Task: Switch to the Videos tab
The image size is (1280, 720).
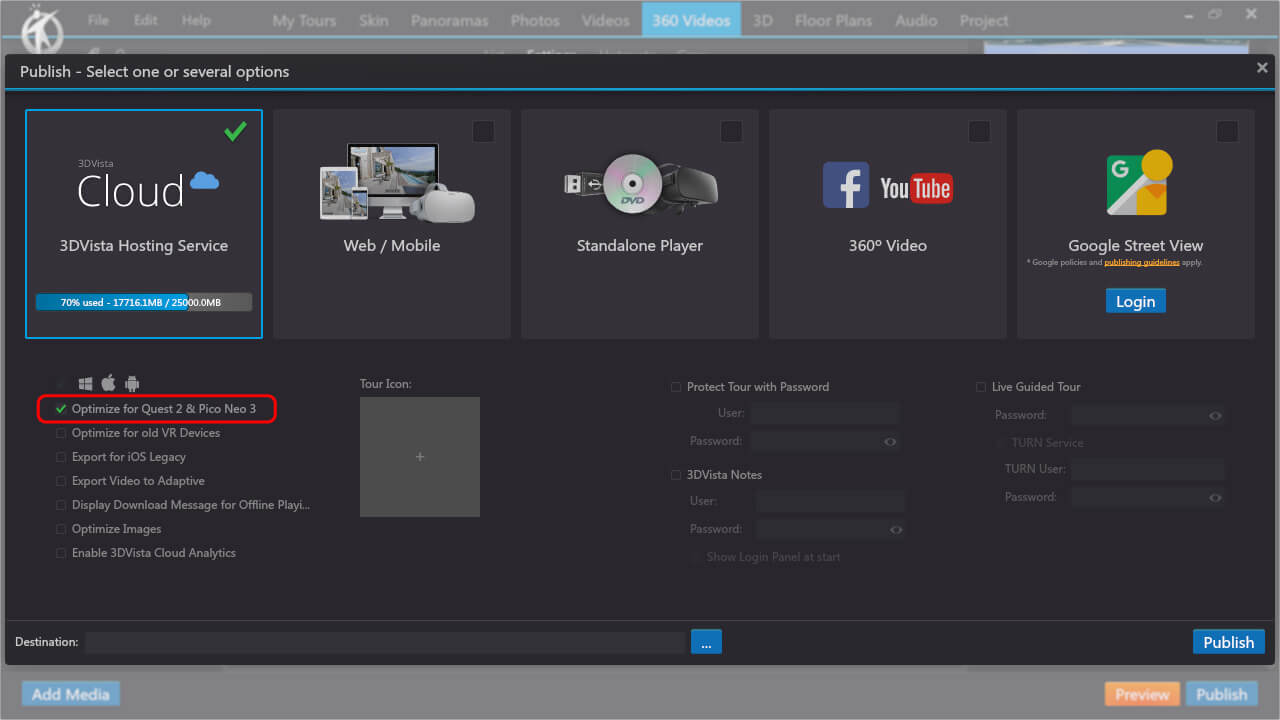Action: [x=605, y=20]
